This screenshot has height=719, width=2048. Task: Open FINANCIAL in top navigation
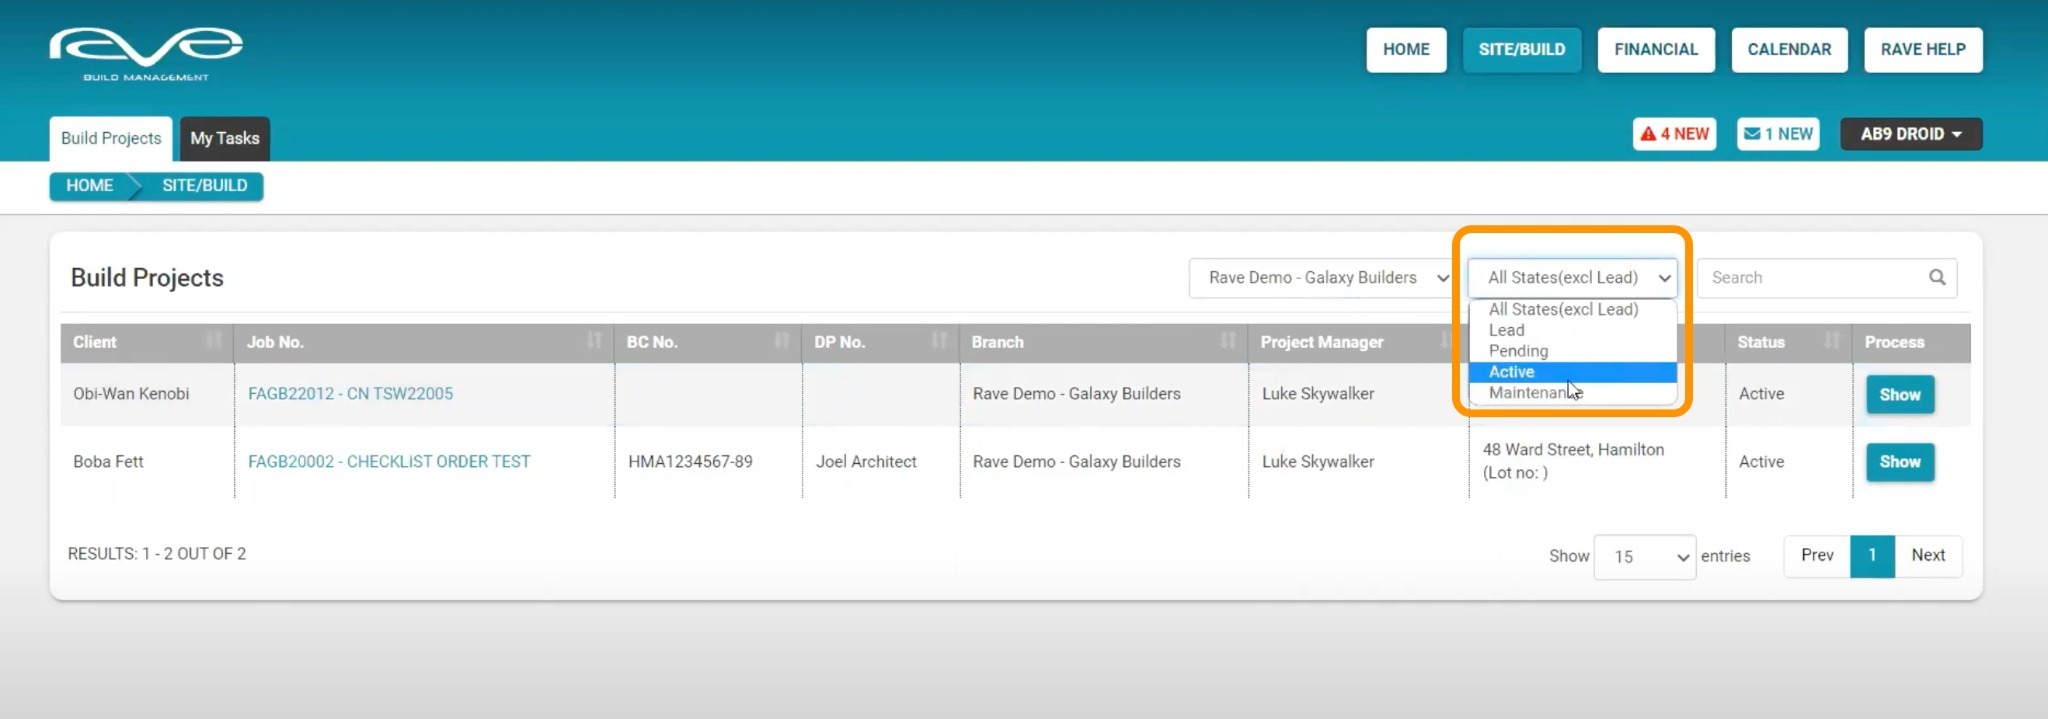[1656, 50]
